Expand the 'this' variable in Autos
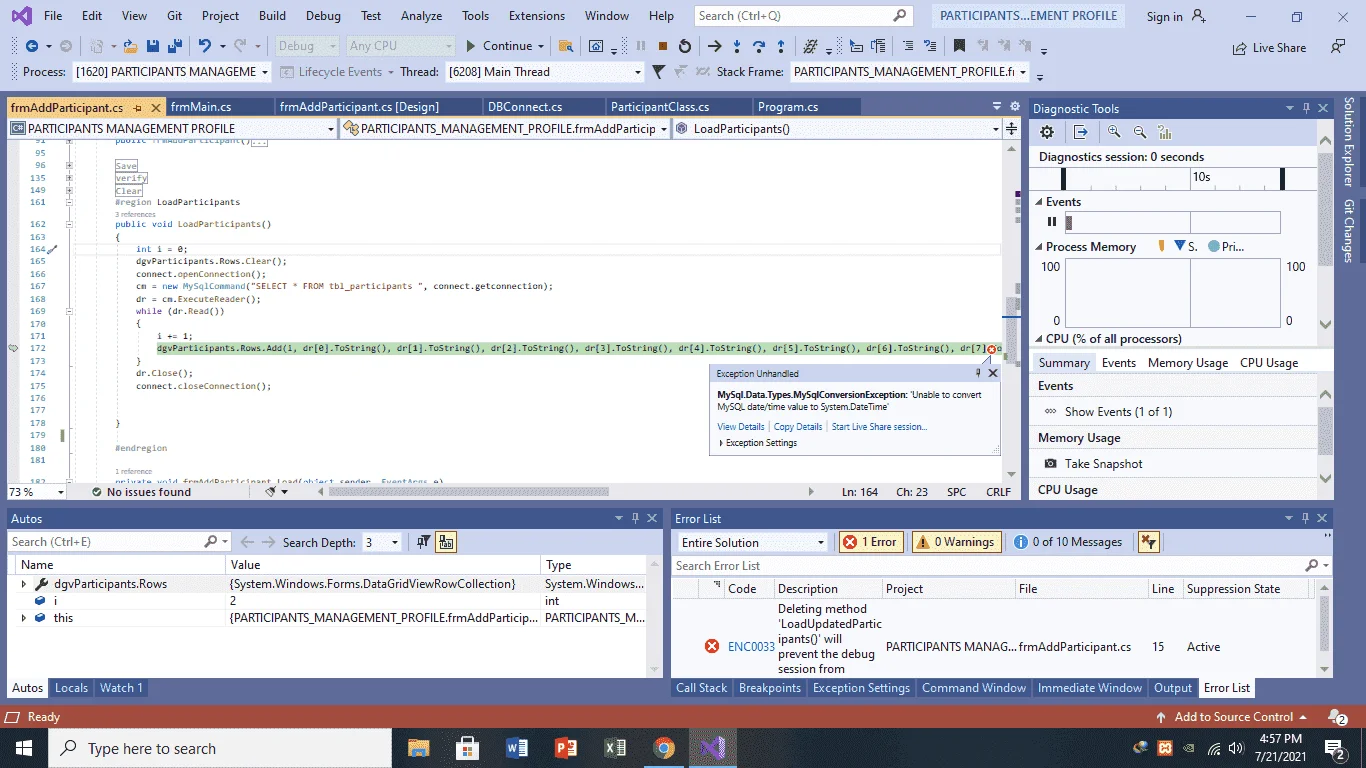 (x=24, y=618)
